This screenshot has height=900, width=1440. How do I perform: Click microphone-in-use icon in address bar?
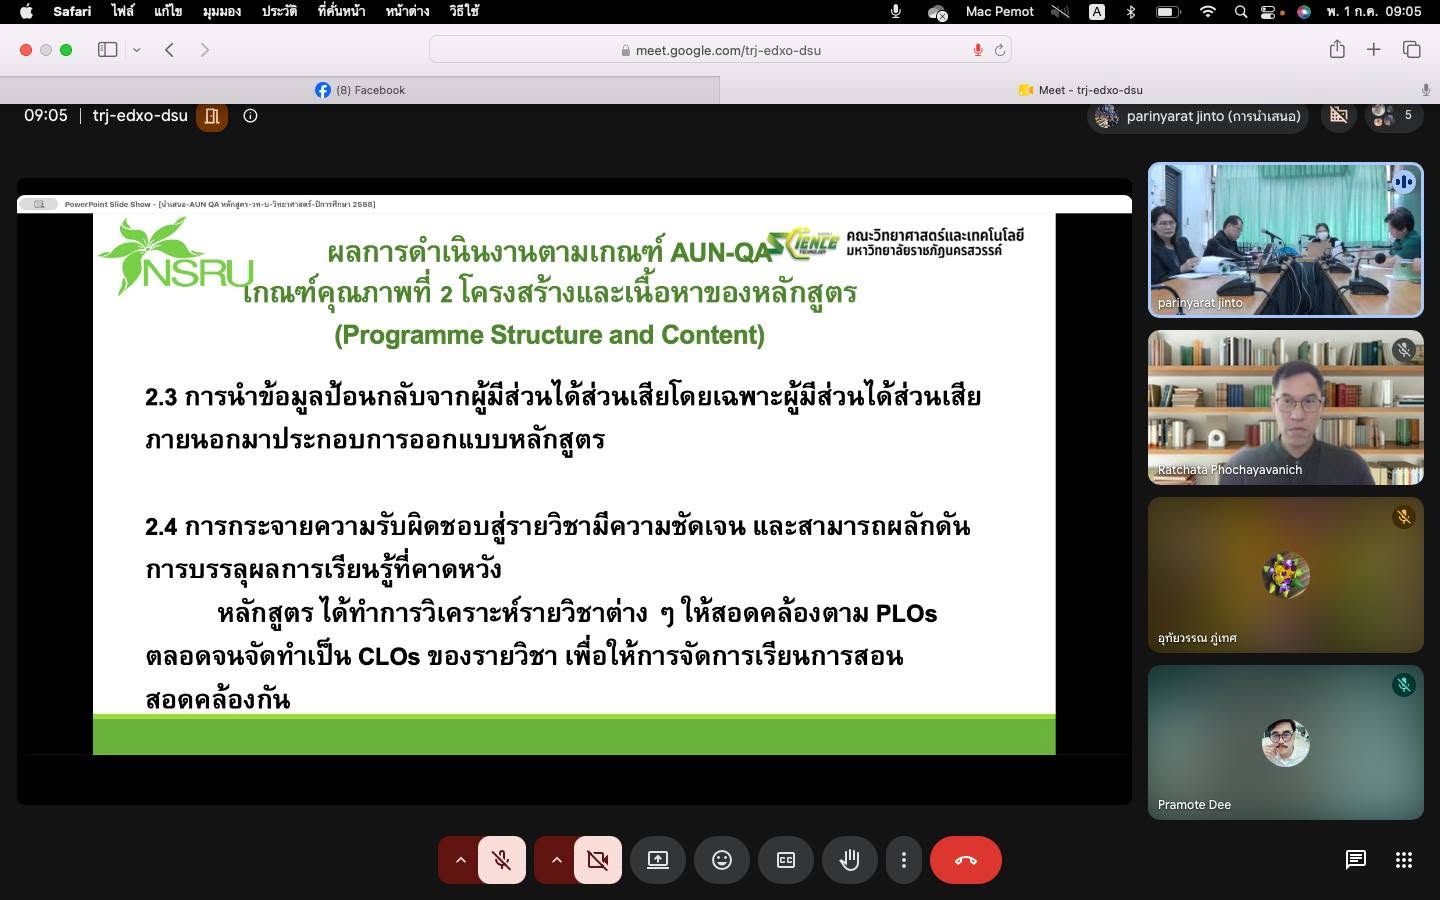click(978, 50)
